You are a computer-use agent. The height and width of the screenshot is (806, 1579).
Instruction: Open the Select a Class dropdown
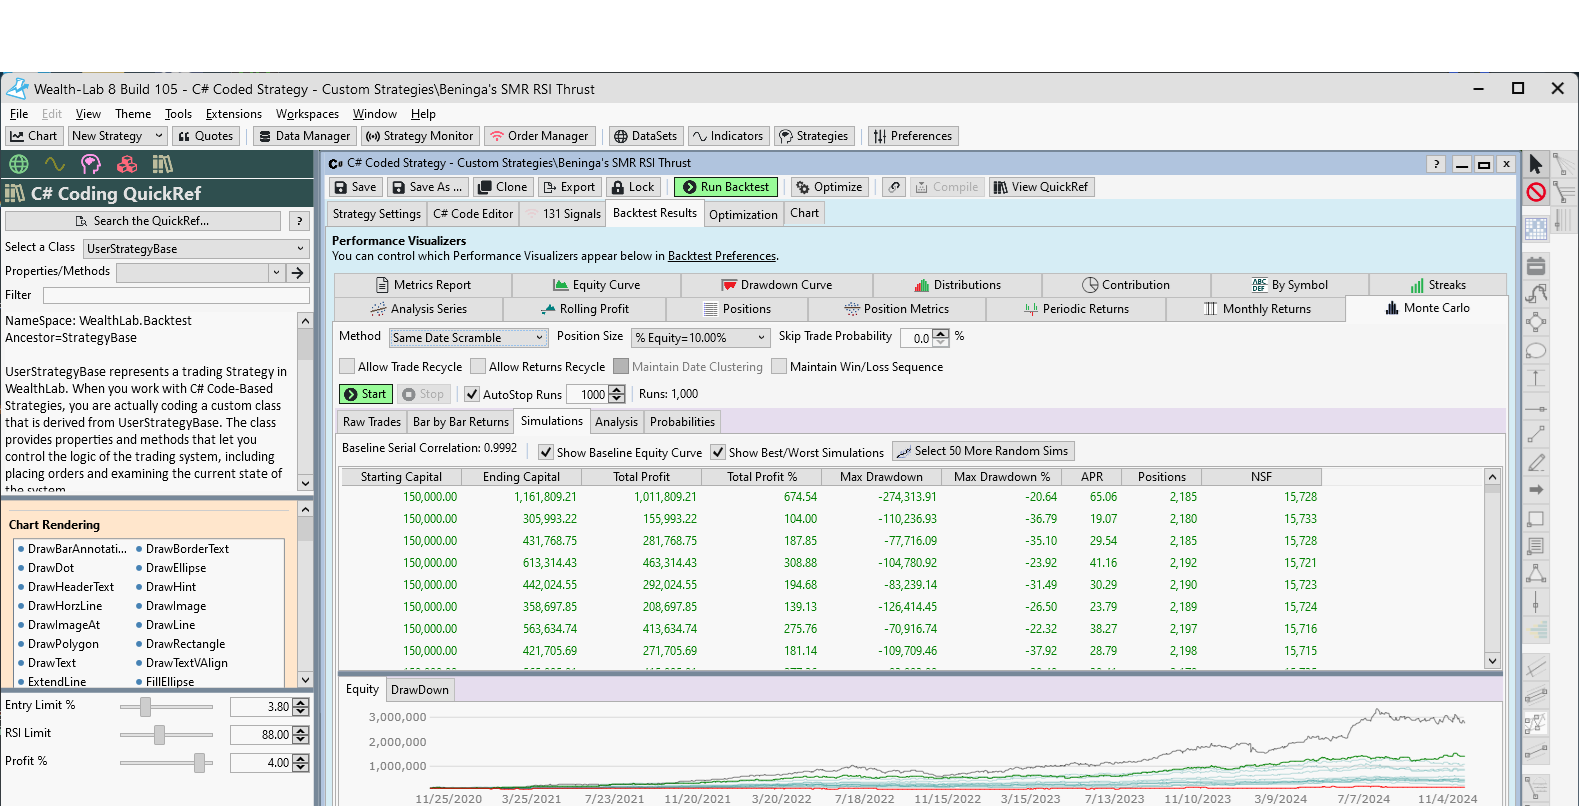coord(196,249)
